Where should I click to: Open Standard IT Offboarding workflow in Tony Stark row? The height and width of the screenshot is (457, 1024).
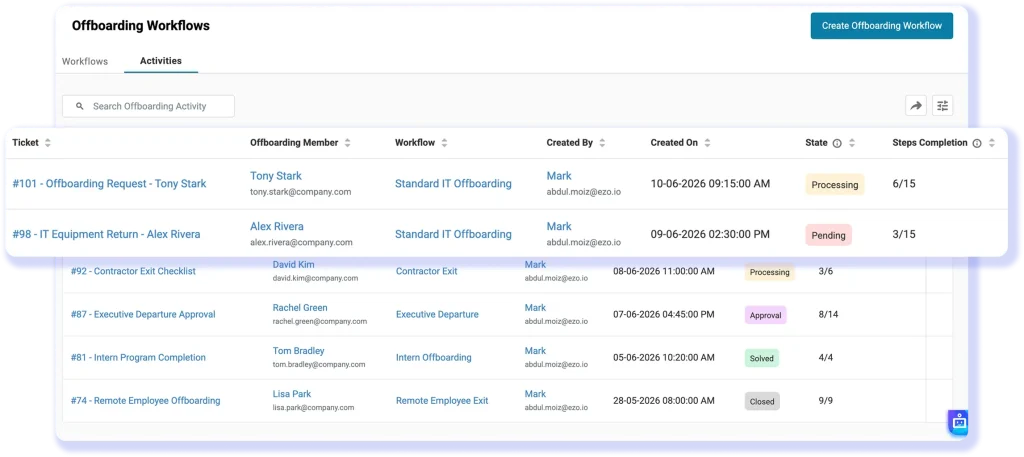tap(453, 184)
